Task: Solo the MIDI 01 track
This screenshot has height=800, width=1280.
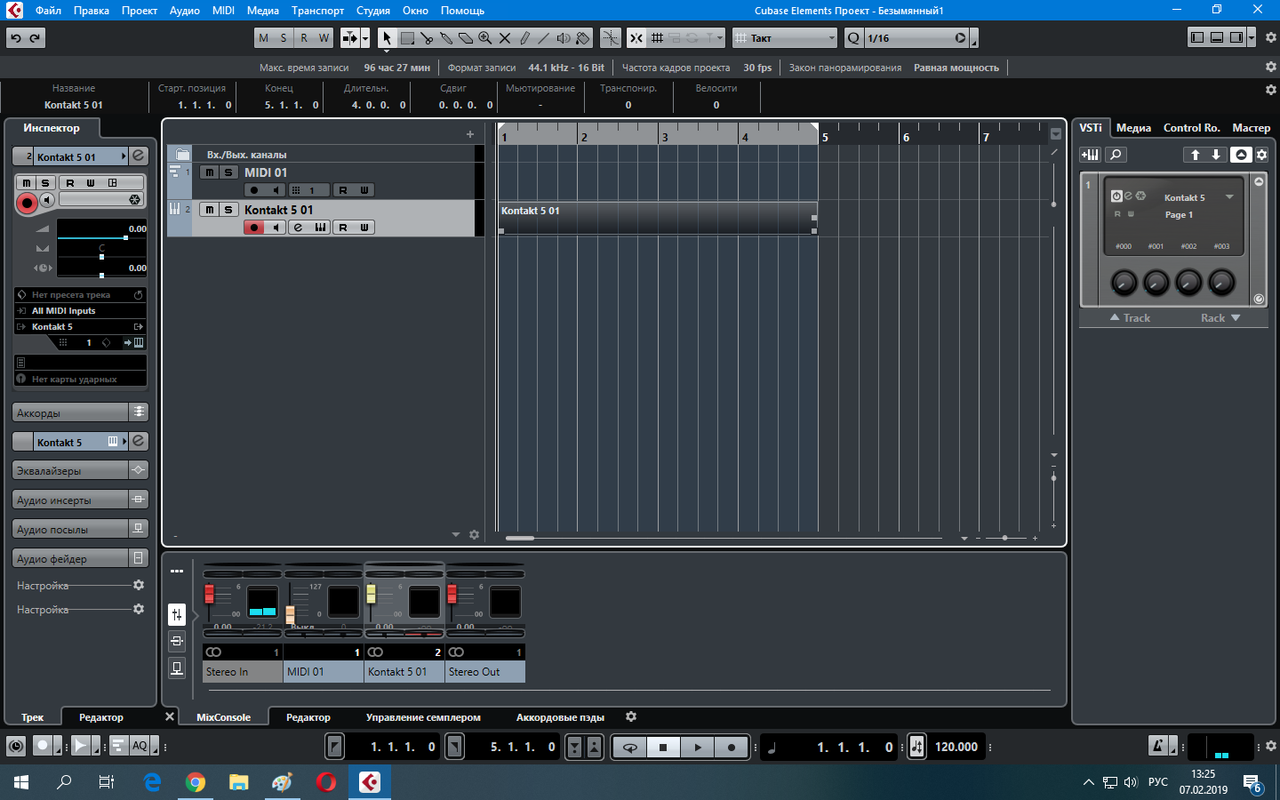Action: (228, 172)
